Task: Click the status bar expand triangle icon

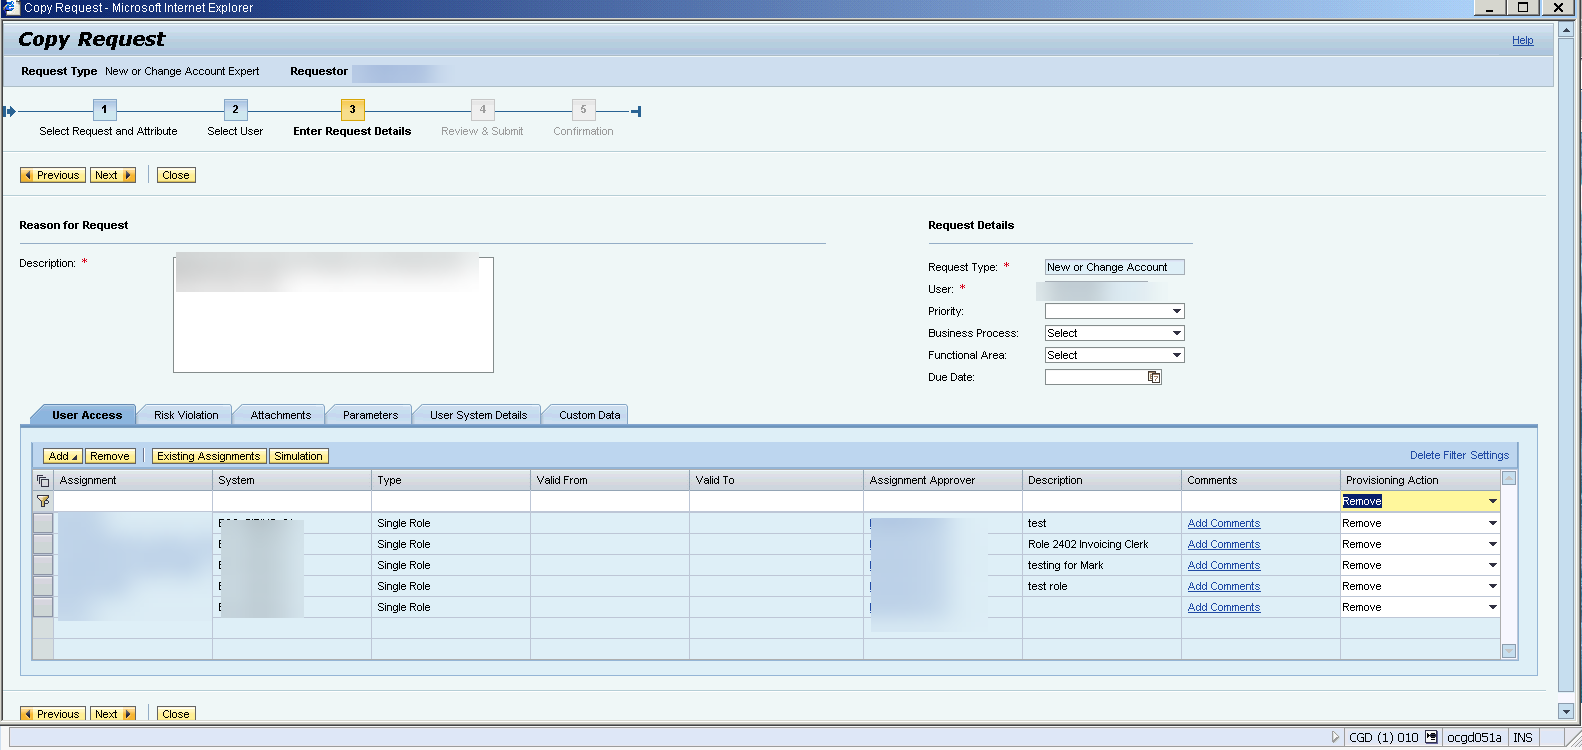Action: point(1335,737)
